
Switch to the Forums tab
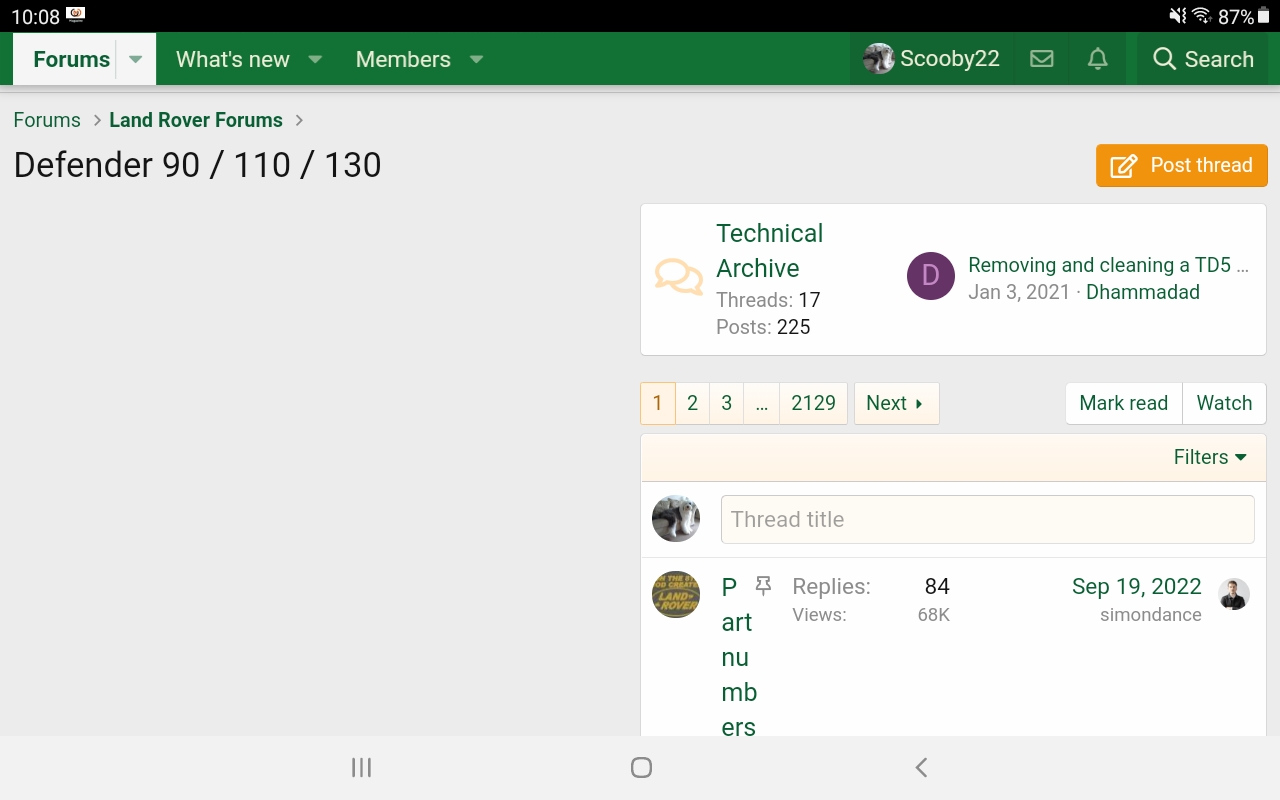pyautogui.click(x=71, y=59)
